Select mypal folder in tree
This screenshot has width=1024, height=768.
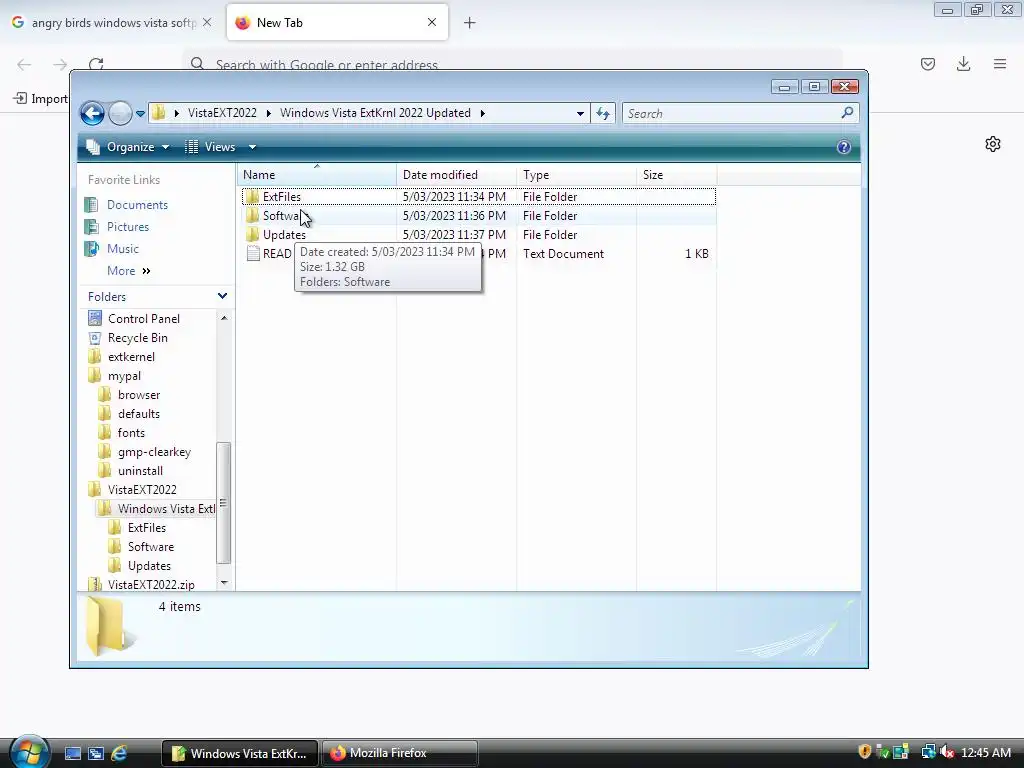[x=124, y=376]
